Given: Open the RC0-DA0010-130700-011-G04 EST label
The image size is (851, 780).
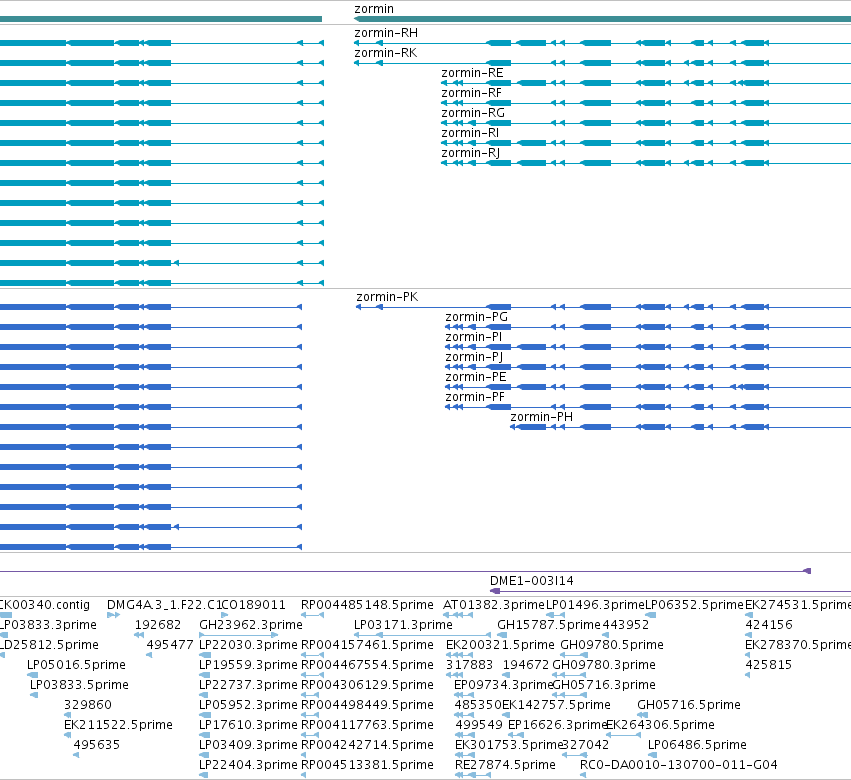Looking at the screenshot, I should [x=678, y=765].
